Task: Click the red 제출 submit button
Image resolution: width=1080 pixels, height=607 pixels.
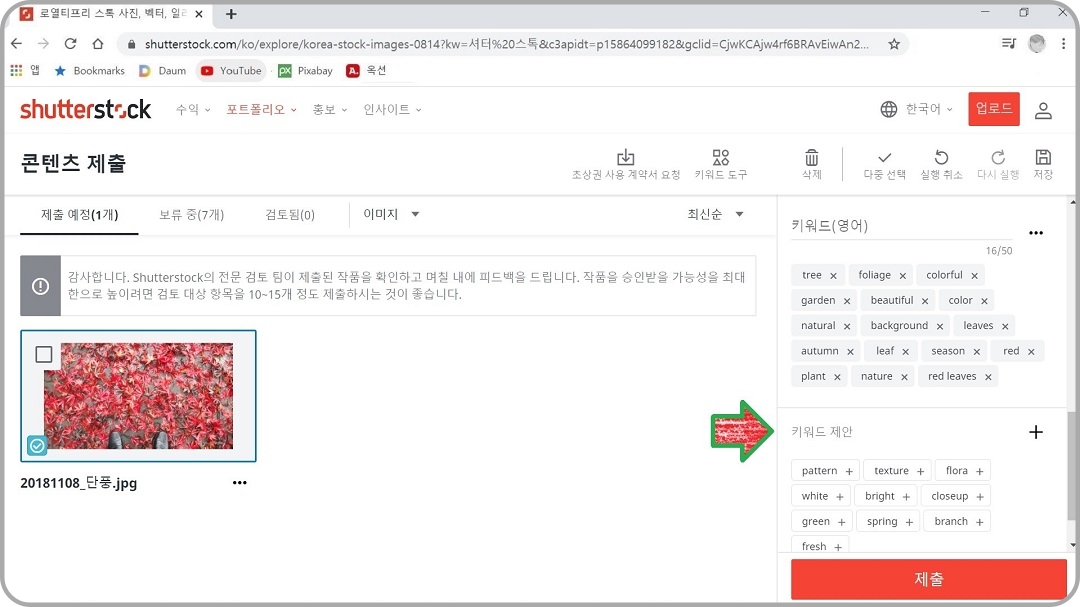Action: [x=928, y=579]
